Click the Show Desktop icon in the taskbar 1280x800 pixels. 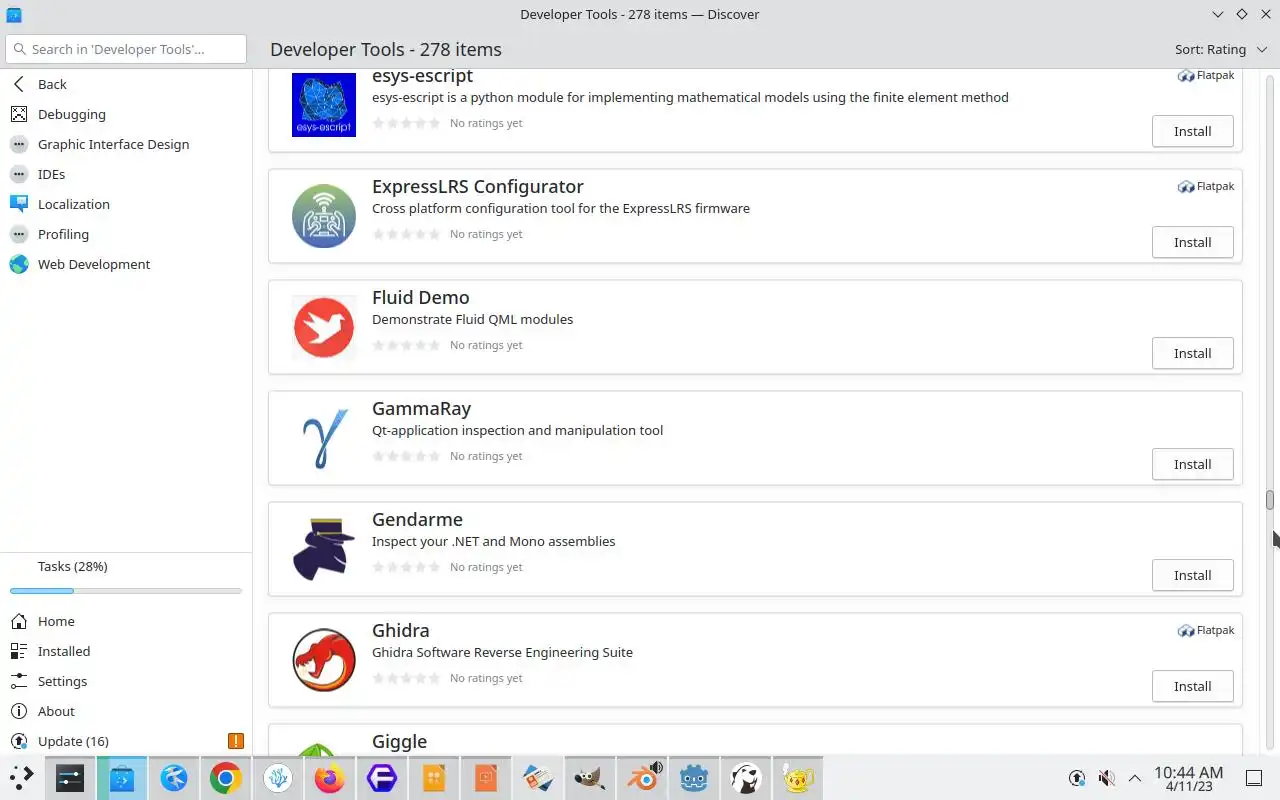pos(1254,778)
